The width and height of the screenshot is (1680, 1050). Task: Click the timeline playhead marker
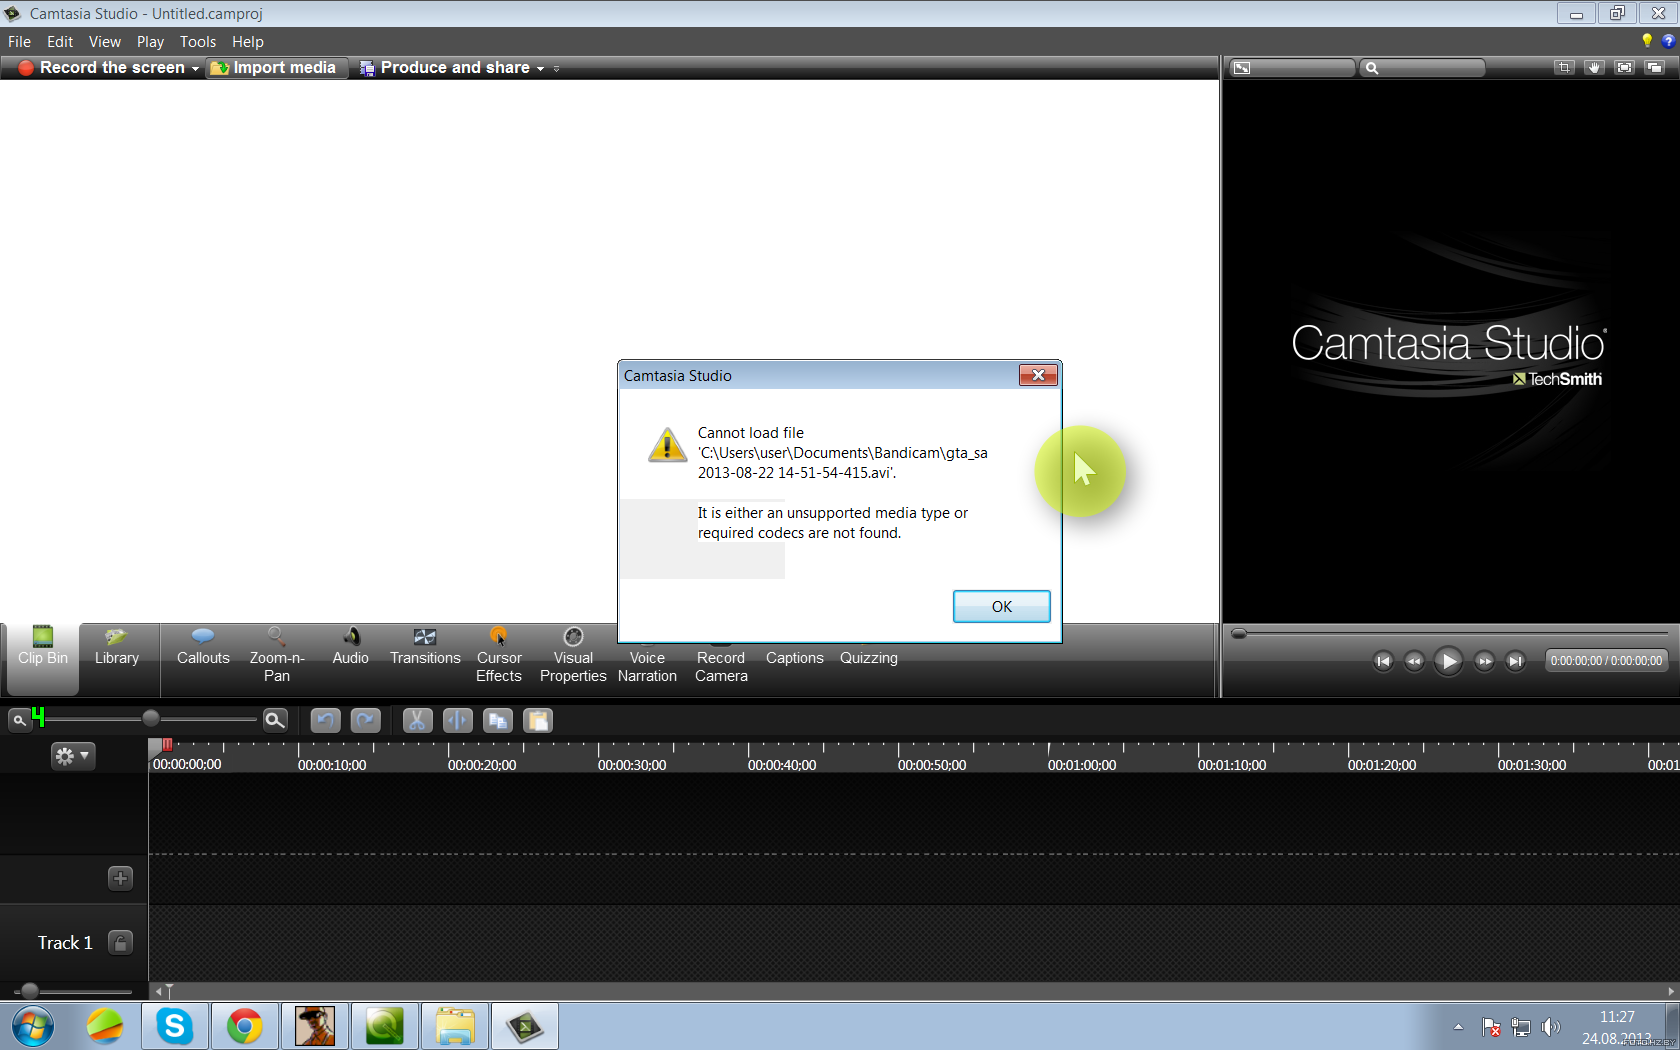point(166,744)
